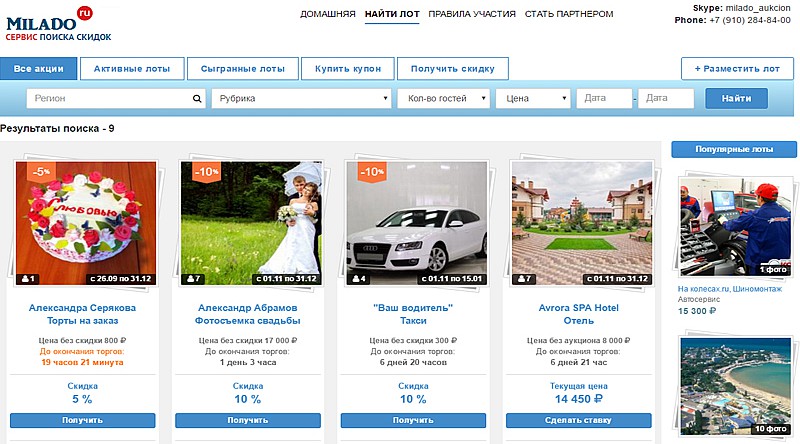Open the Рубрика dropdown
This screenshot has width=800, height=444.
301,99
